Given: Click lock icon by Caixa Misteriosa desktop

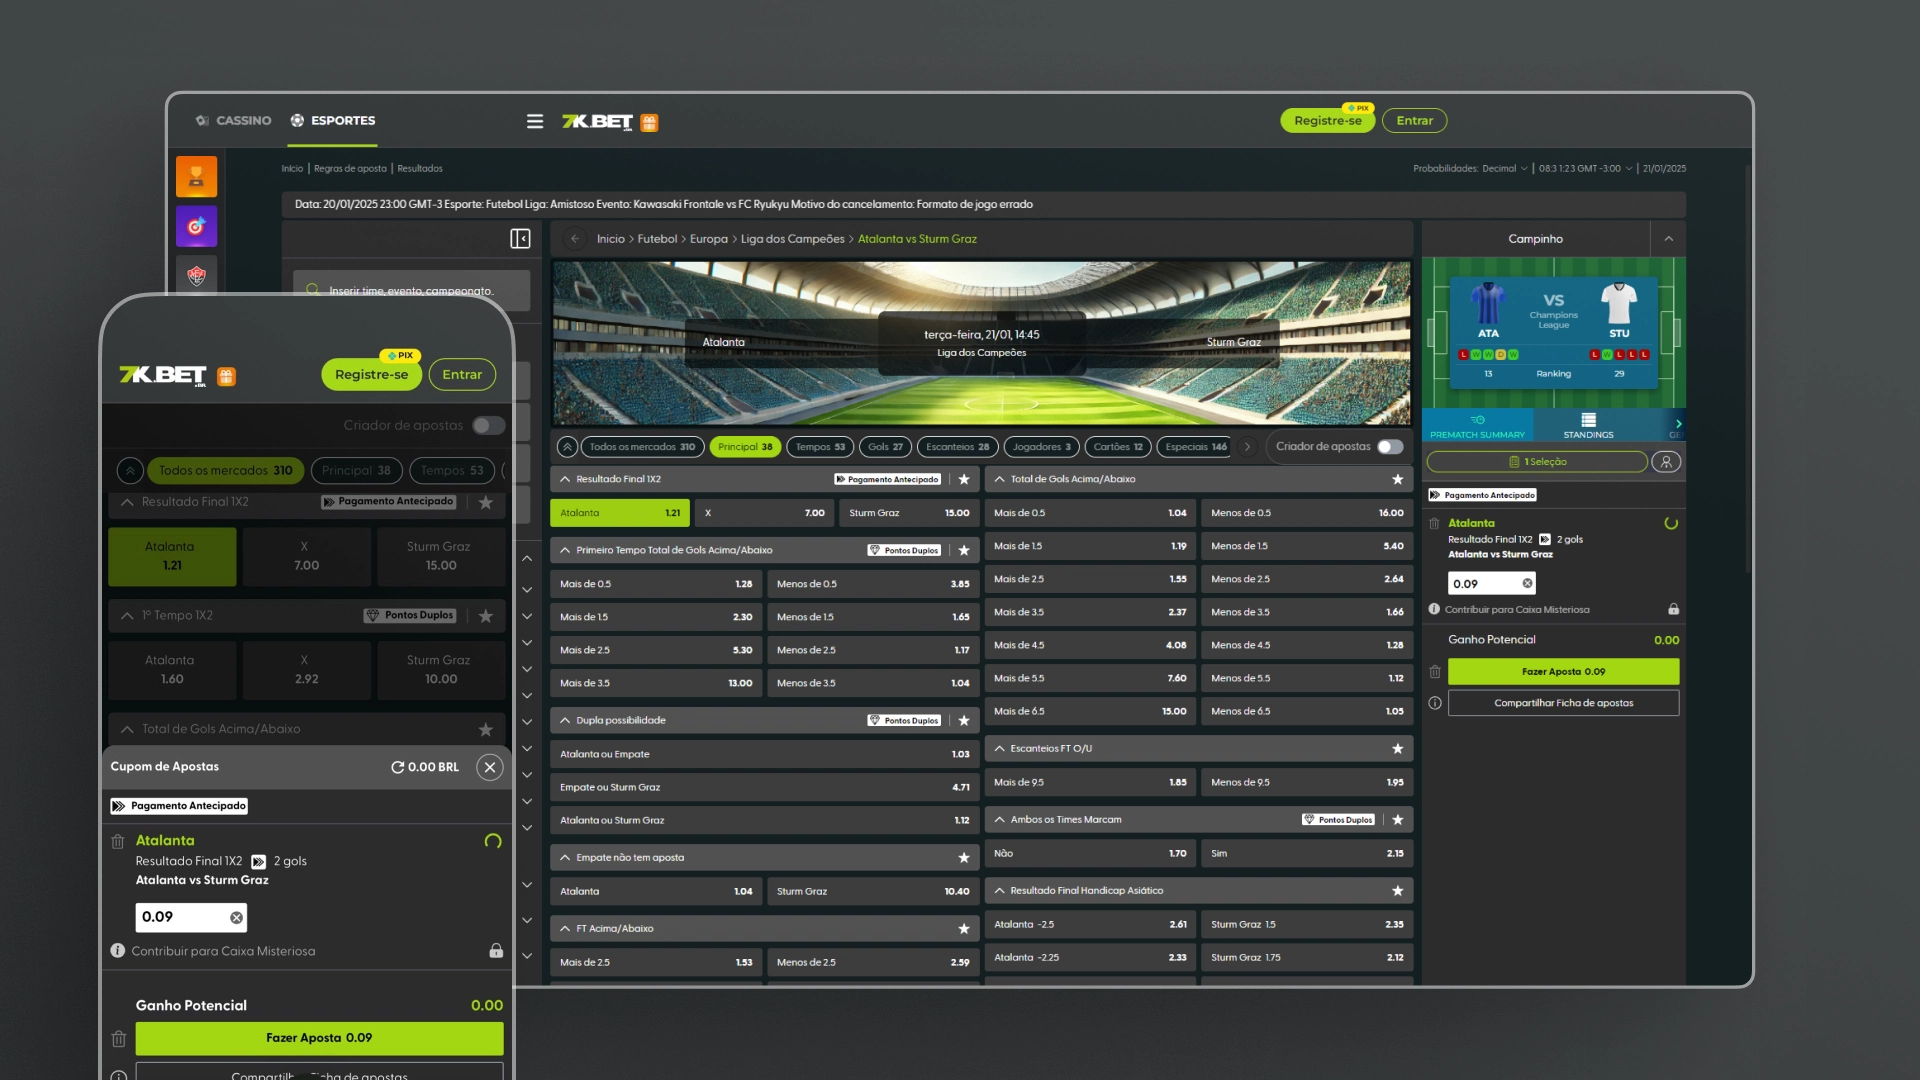Looking at the screenshot, I should coord(1673,609).
